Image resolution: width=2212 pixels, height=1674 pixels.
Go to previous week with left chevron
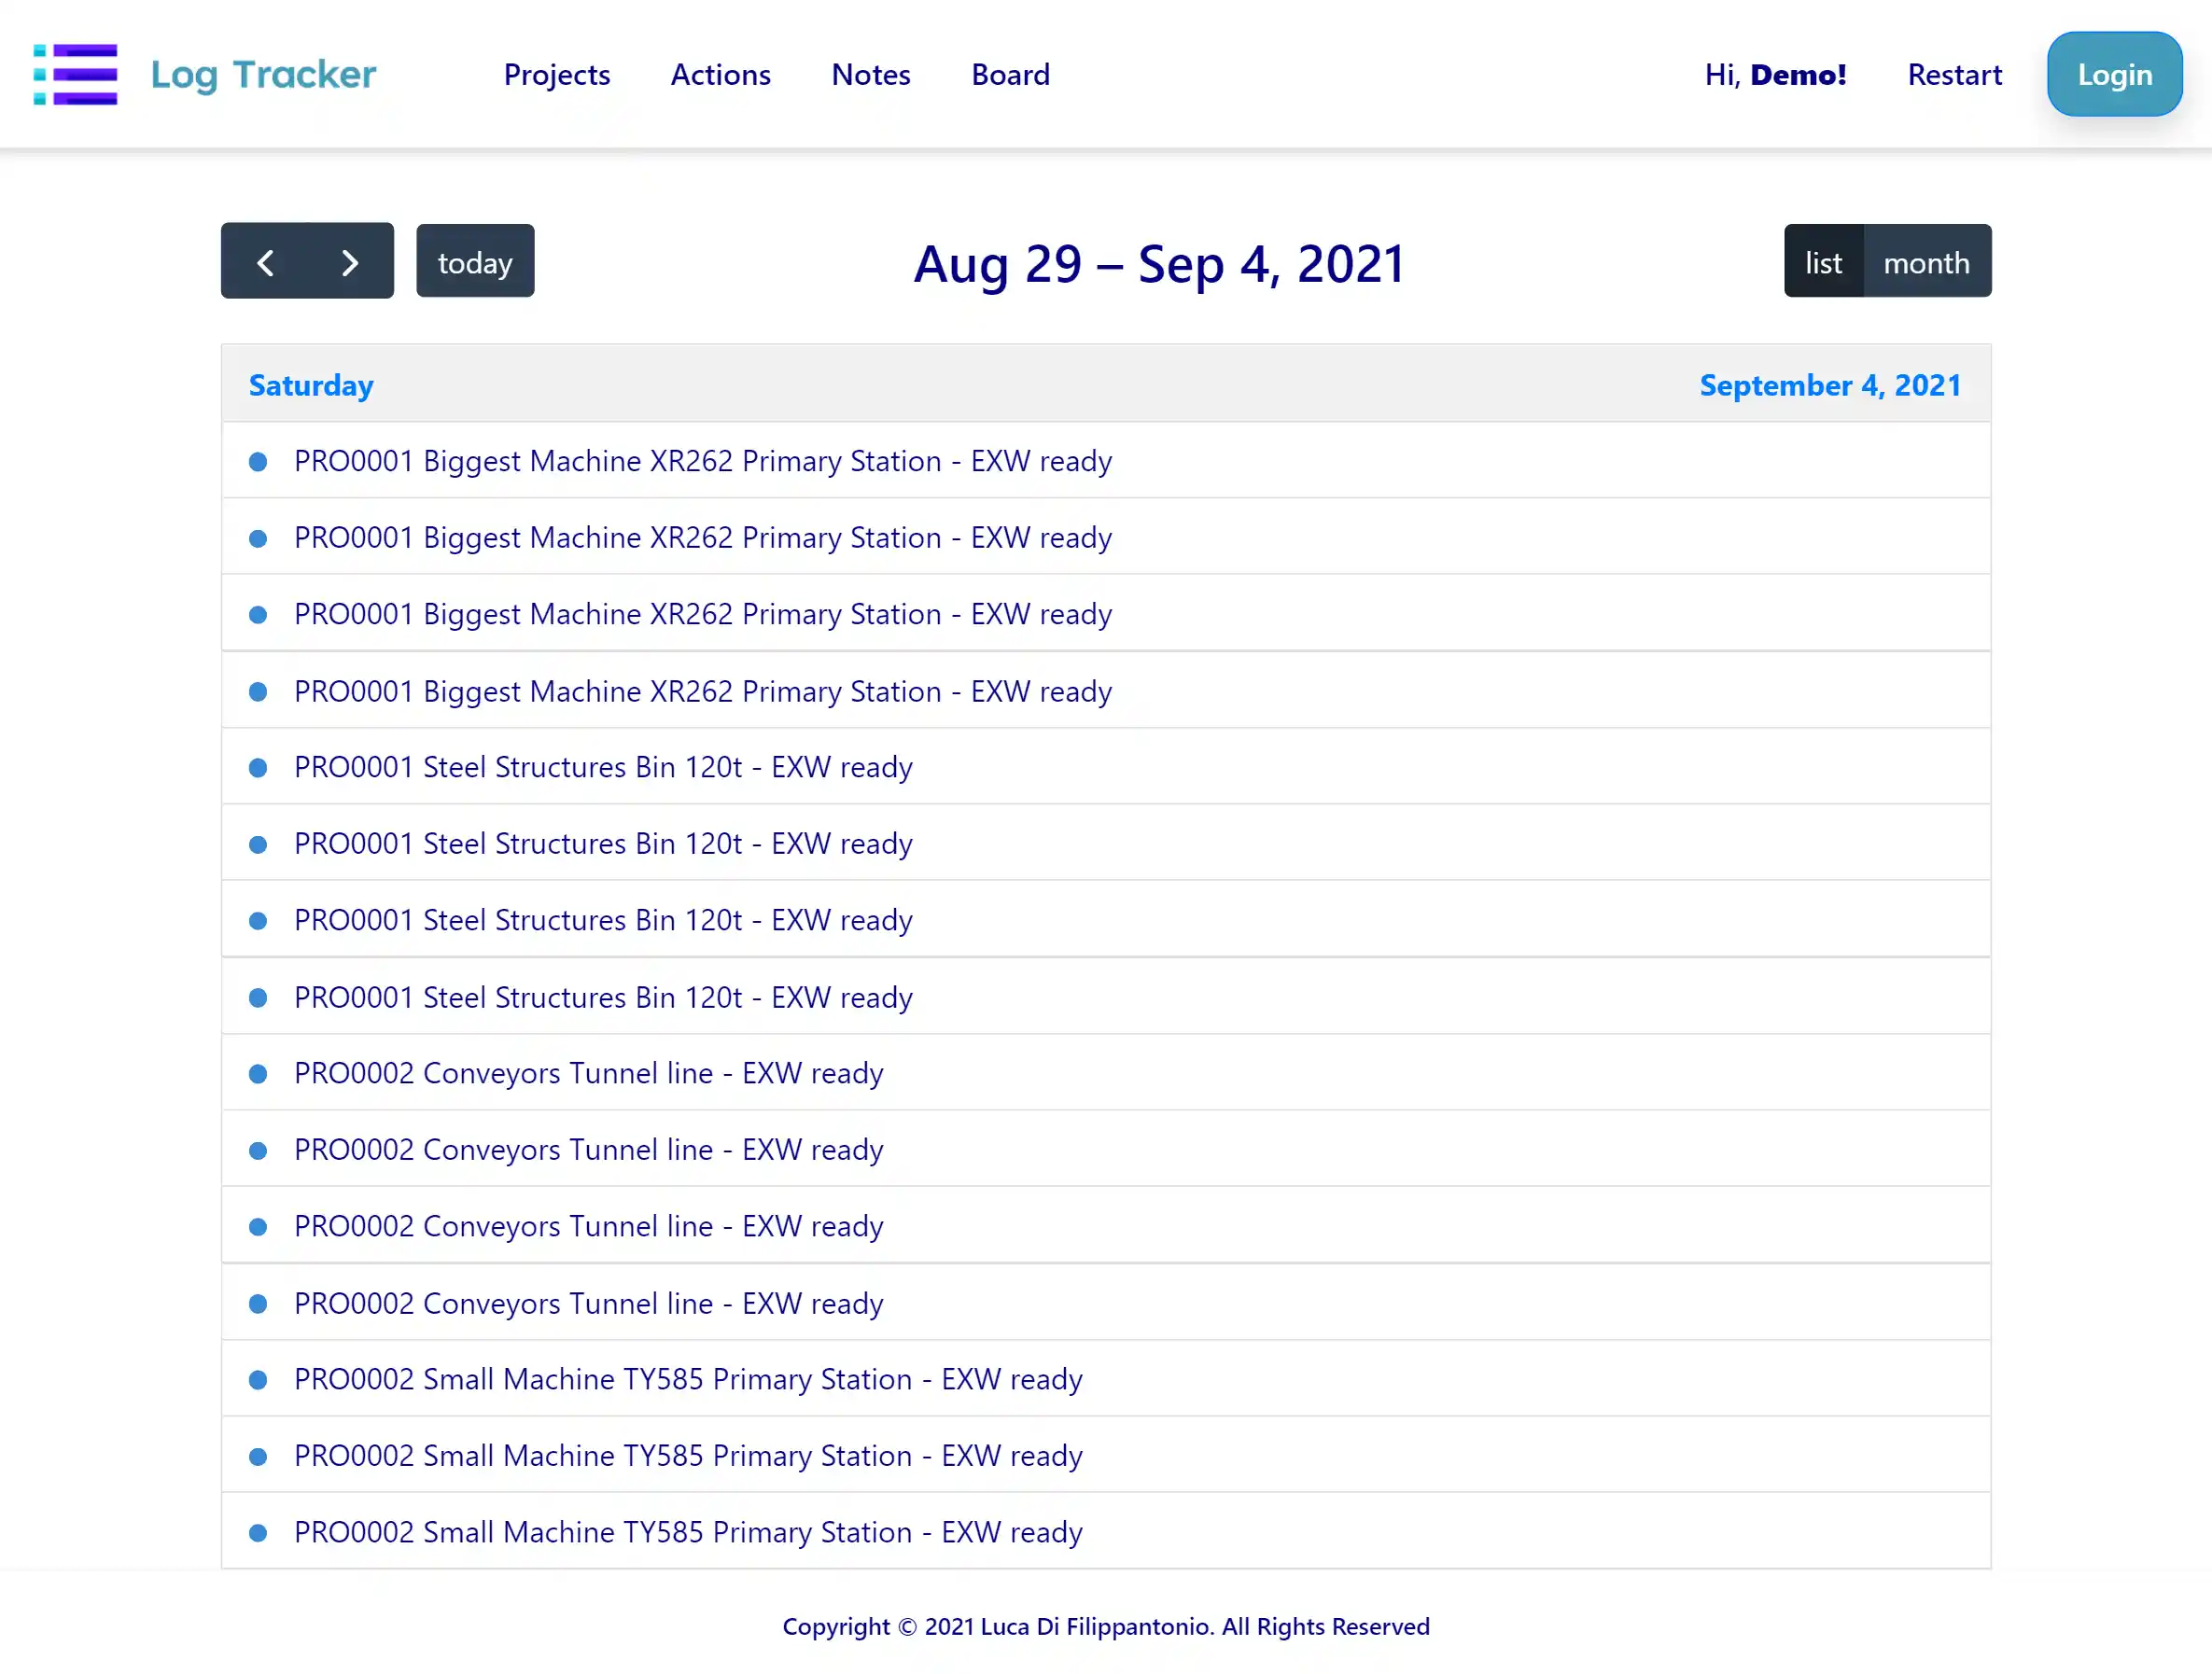click(x=265, y=262)
